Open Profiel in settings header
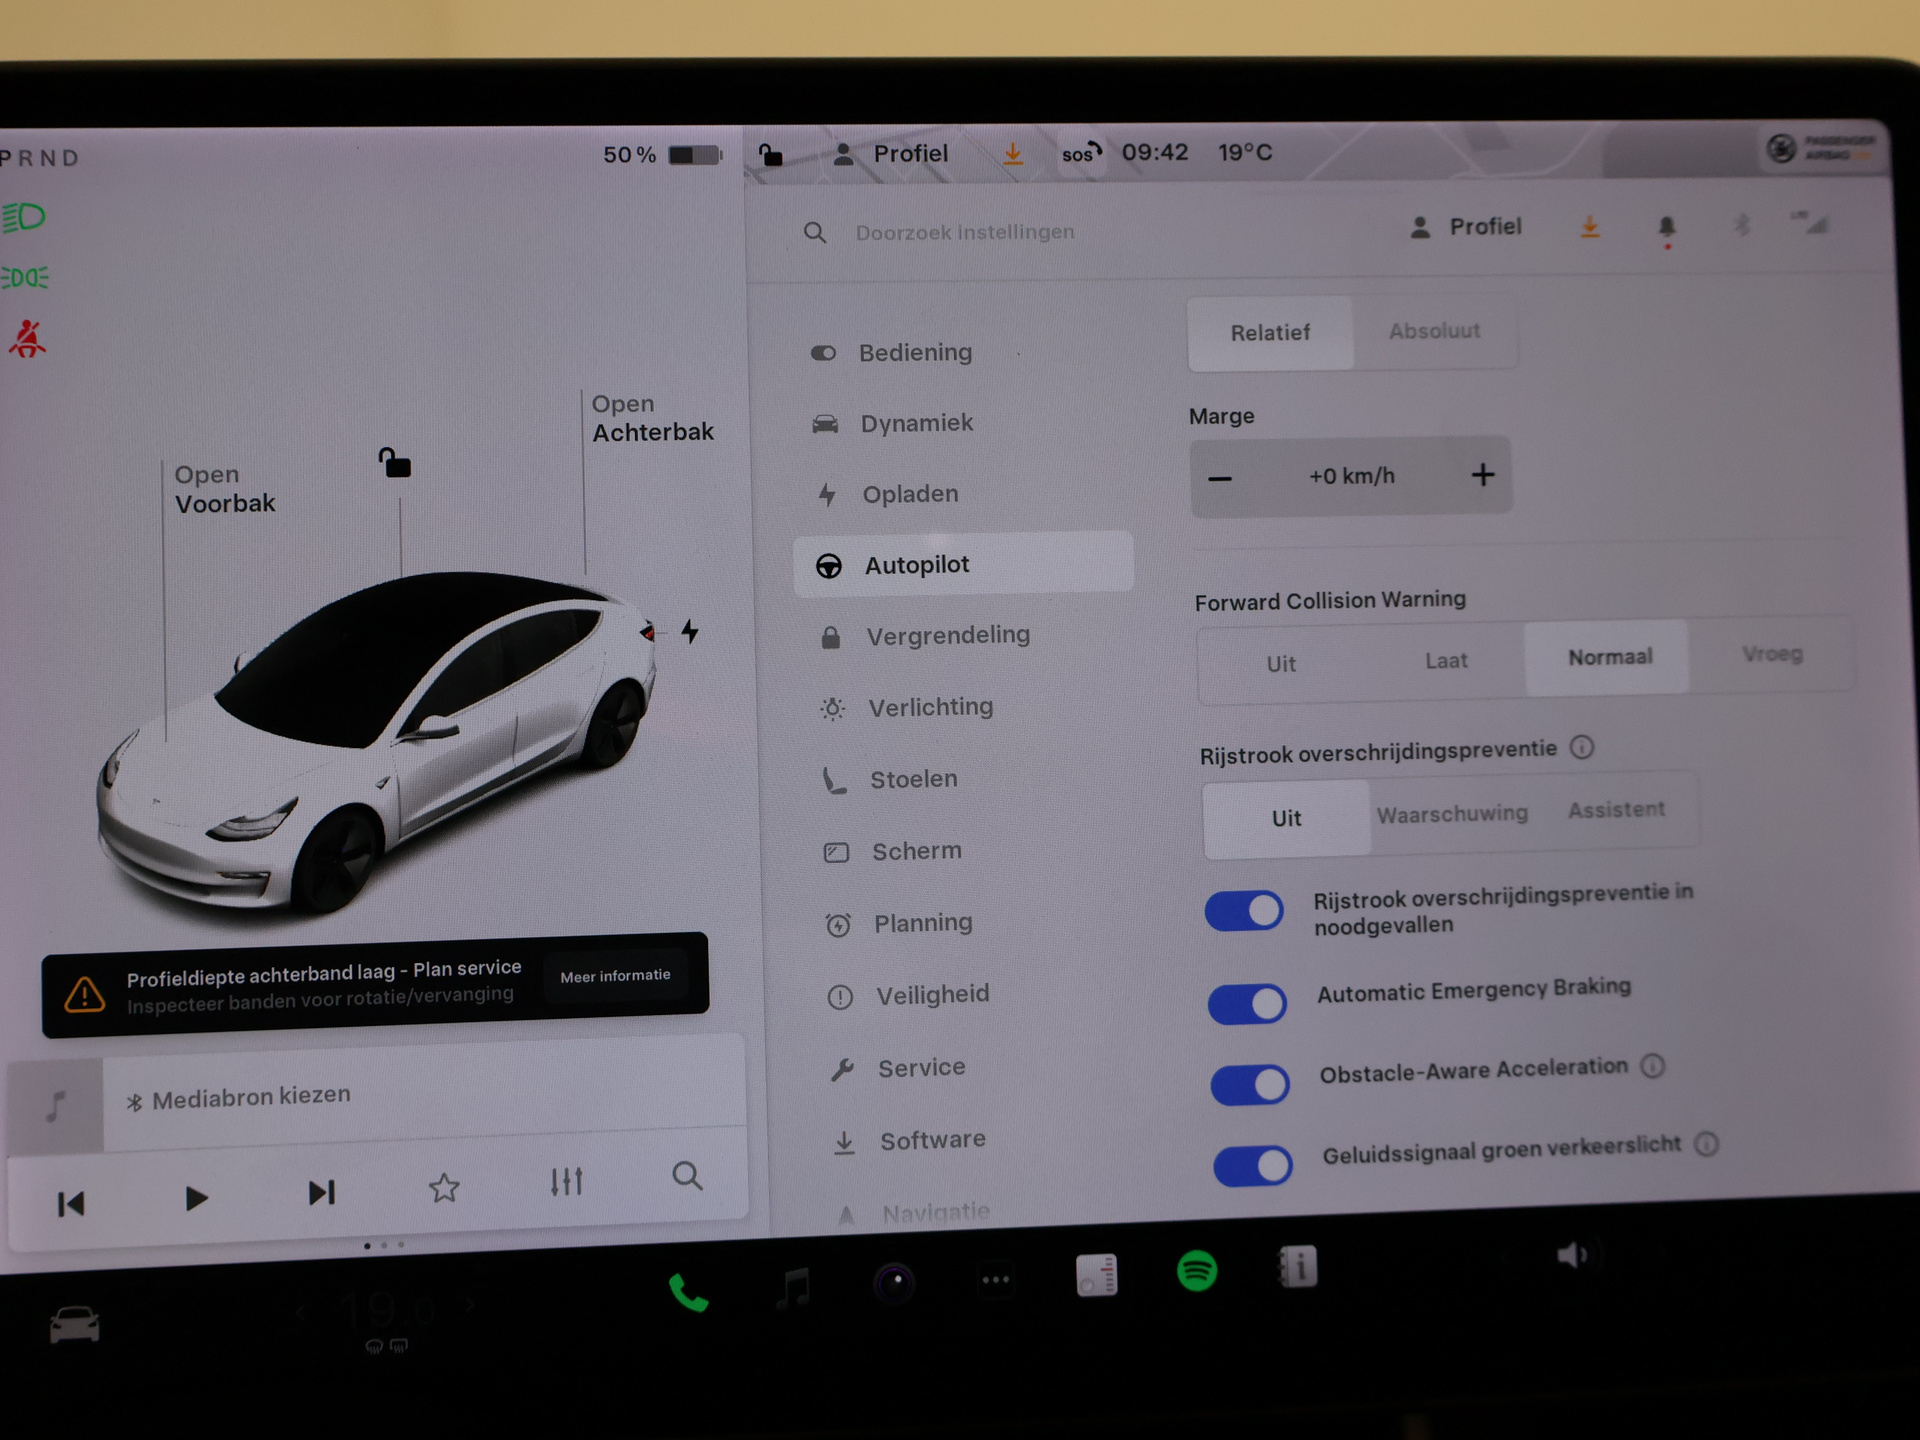 1466,228
